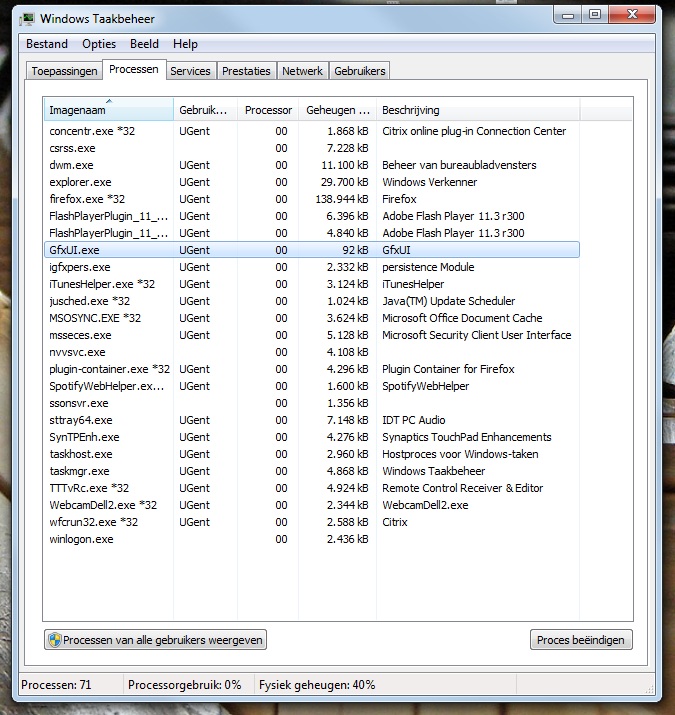Open the Beeld menu
Screen dimensions: 675x715
[144, 44]
